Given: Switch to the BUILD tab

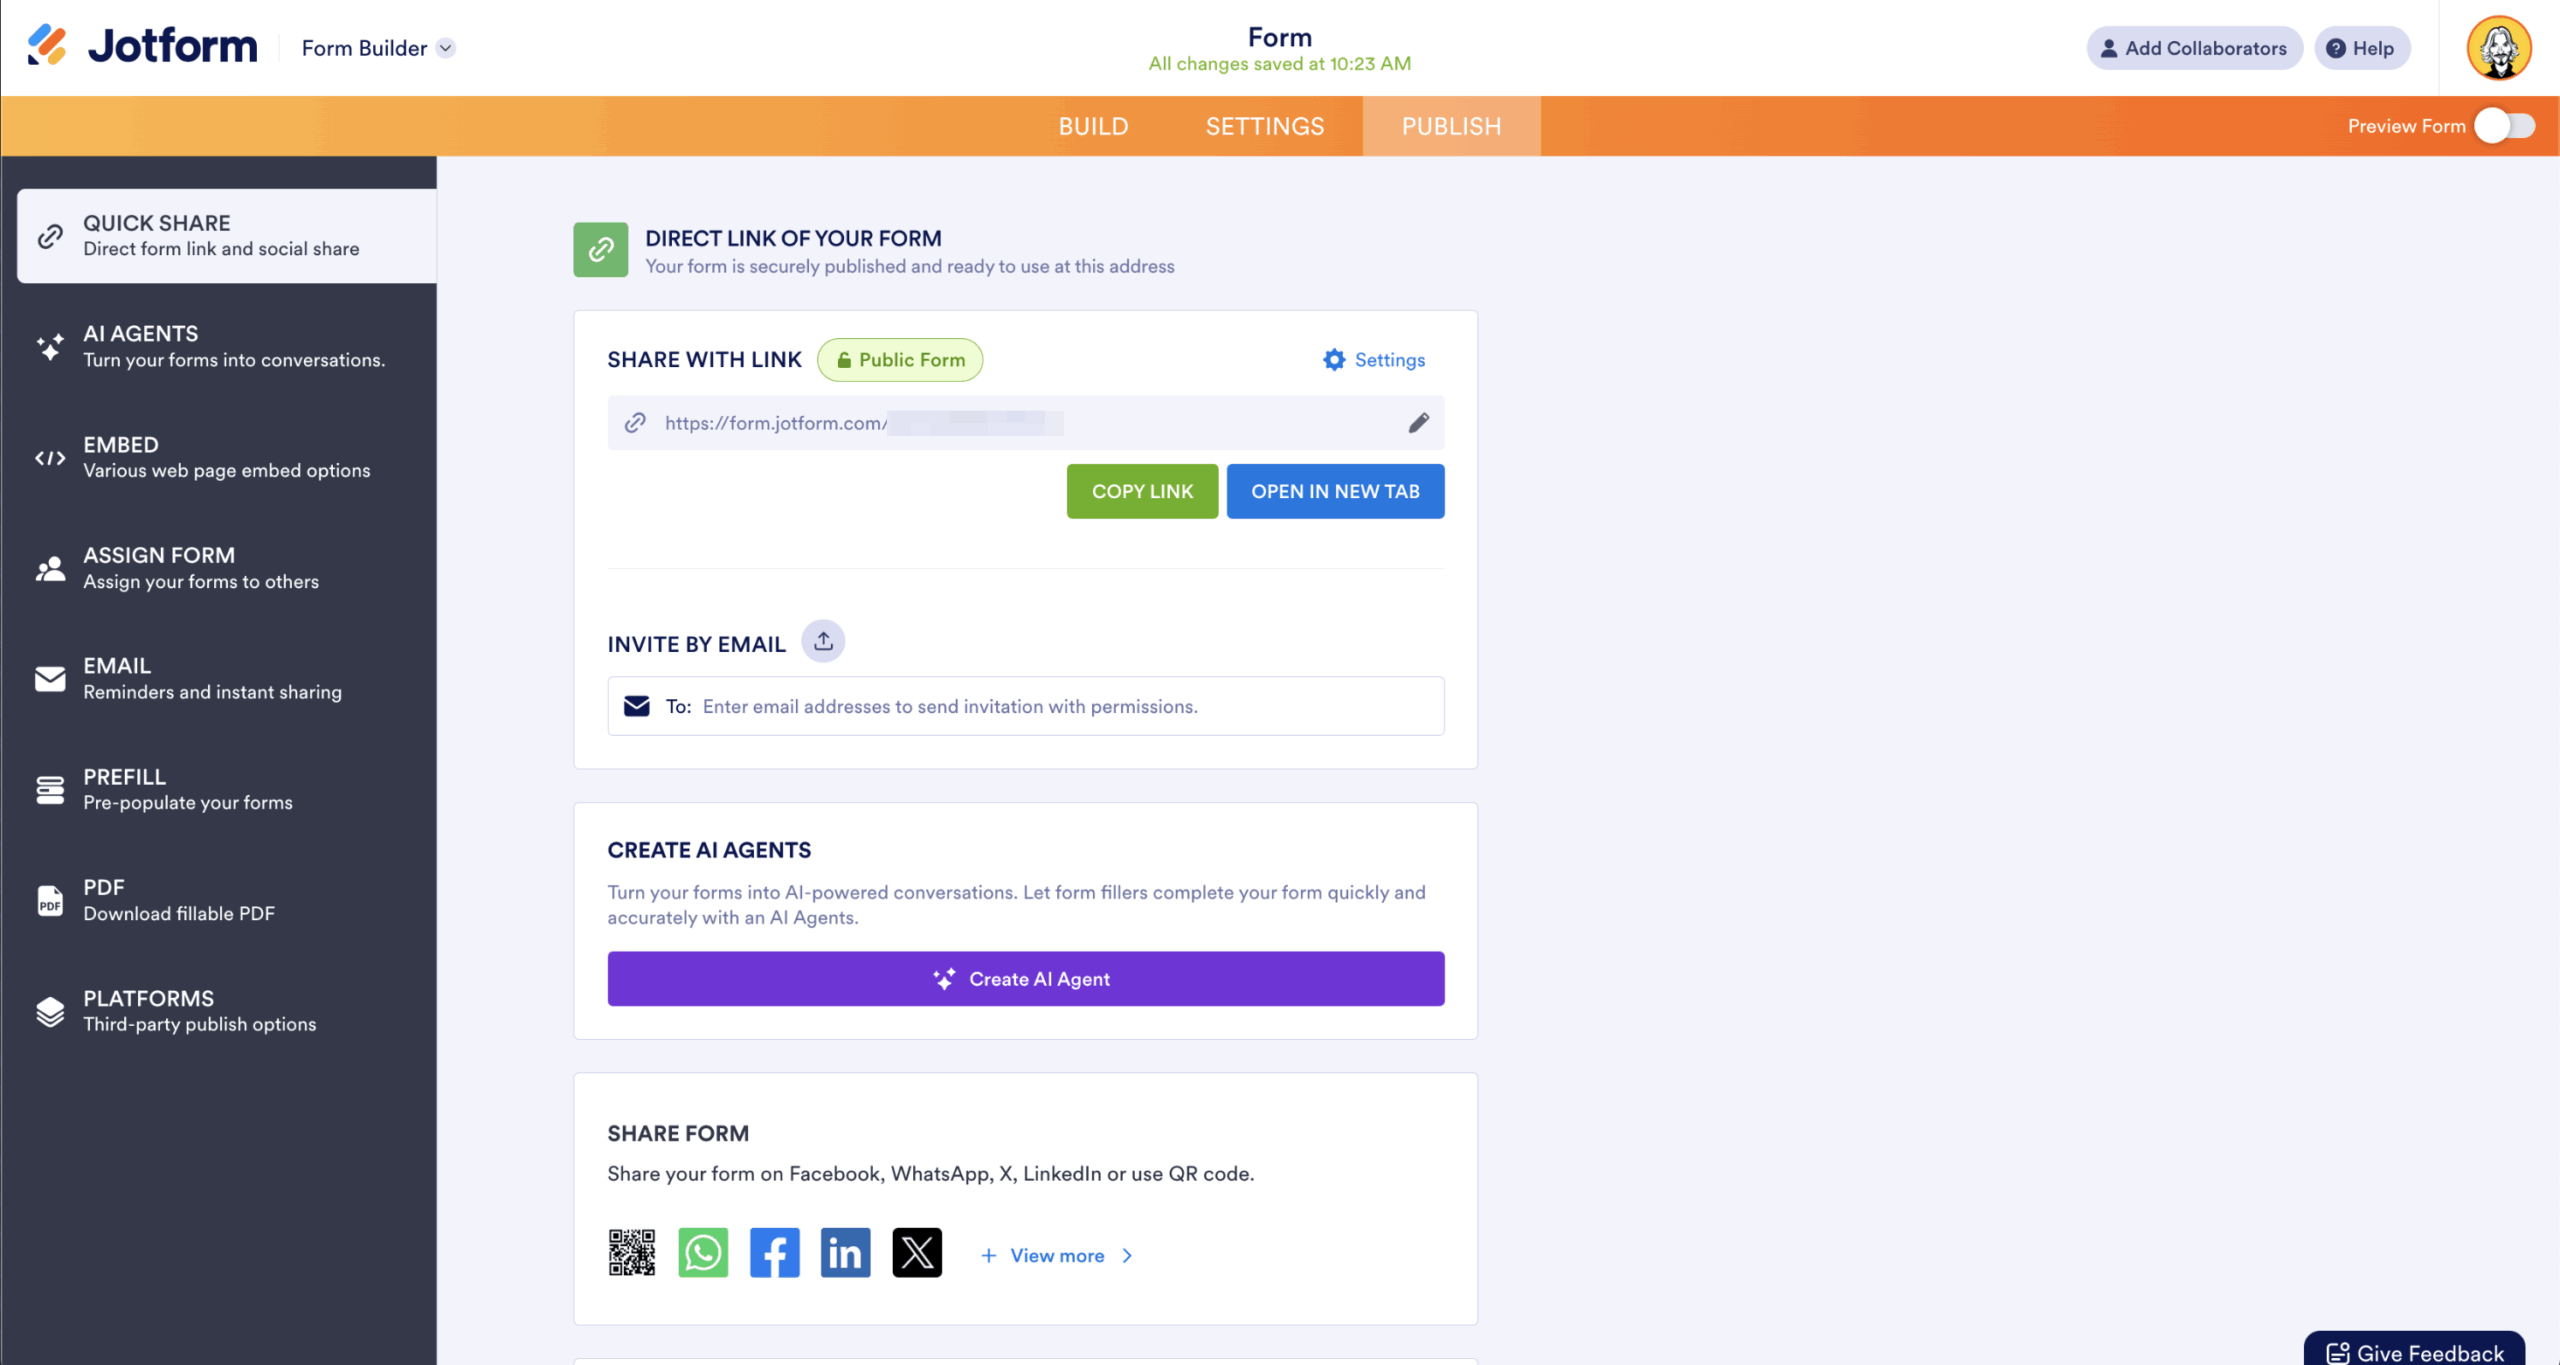Looking at the screenshot, I should (1093, 126).
